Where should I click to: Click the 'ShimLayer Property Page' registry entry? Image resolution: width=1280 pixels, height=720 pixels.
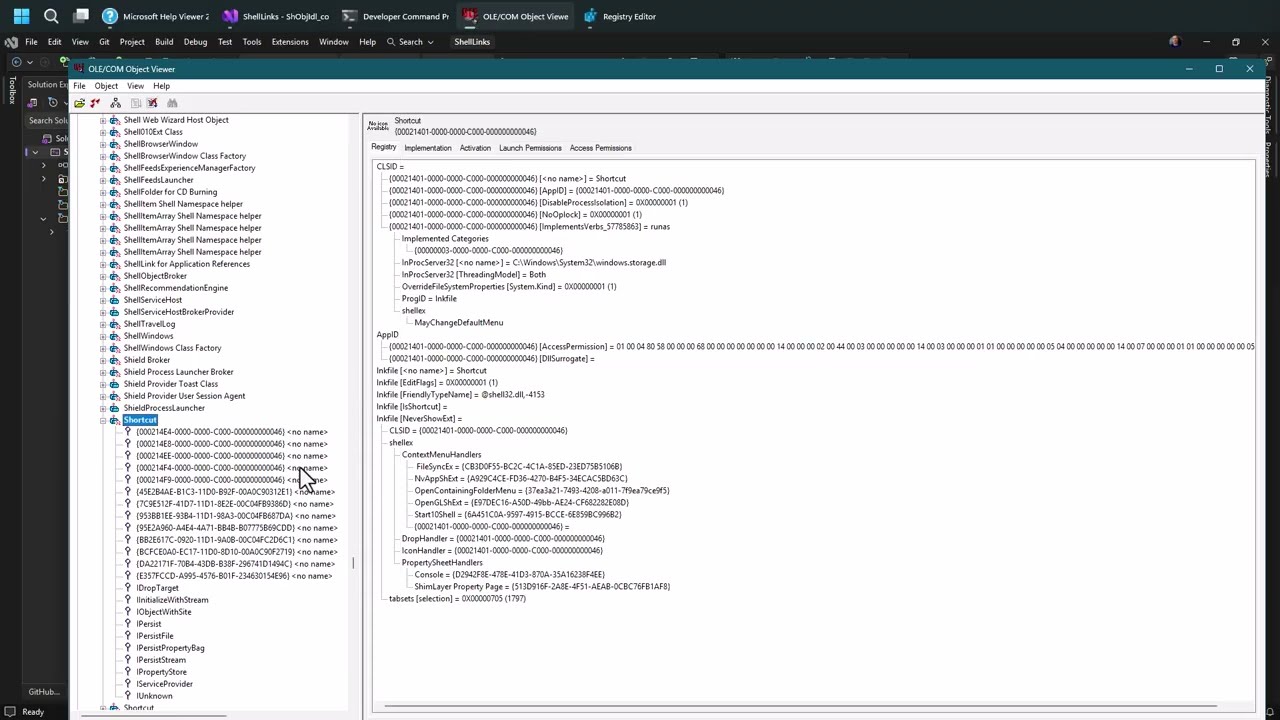coord(542,587)
